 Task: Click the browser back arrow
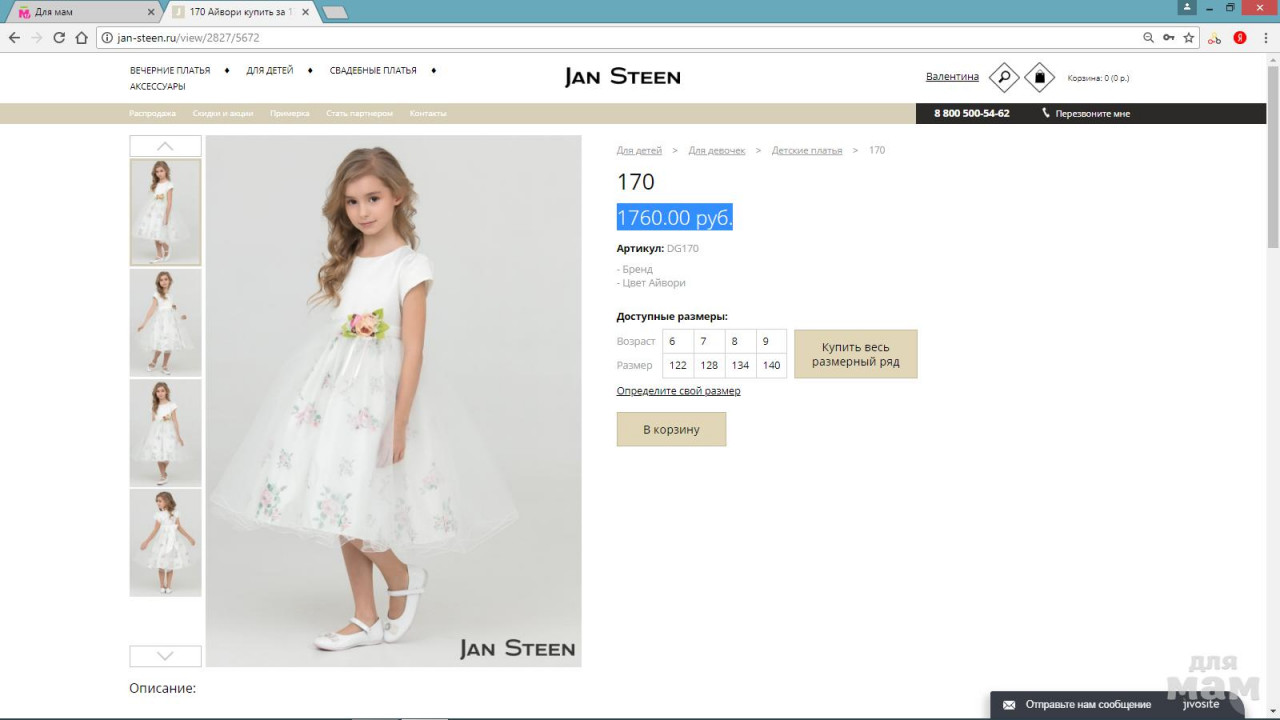[x=14, y=38]
